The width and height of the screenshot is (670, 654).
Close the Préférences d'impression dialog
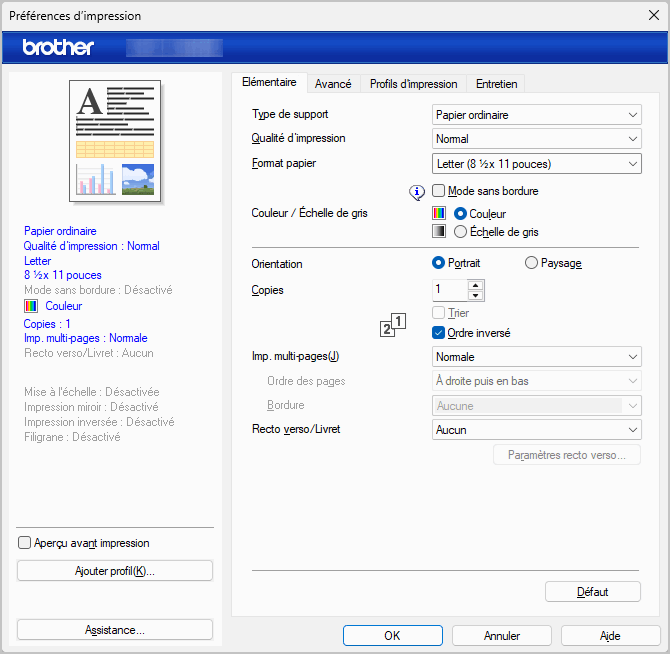[x=652, y=15]
